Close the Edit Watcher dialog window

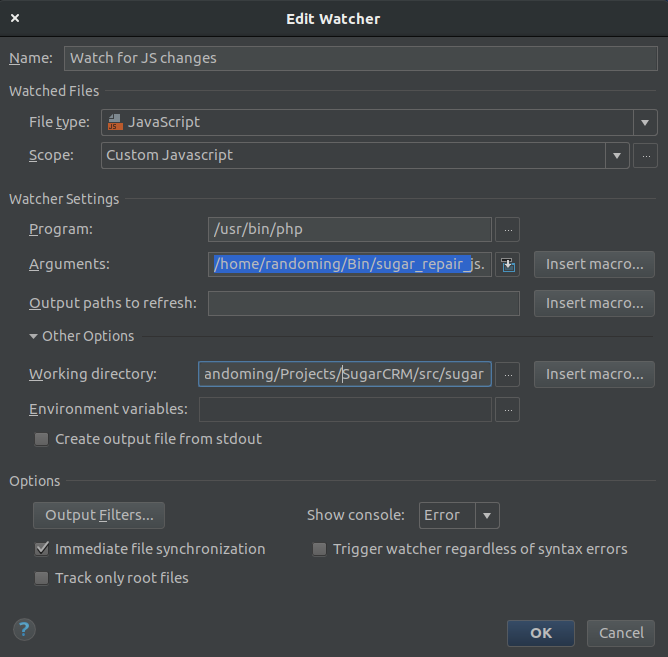pyautogui.click(x=16, y=18)
